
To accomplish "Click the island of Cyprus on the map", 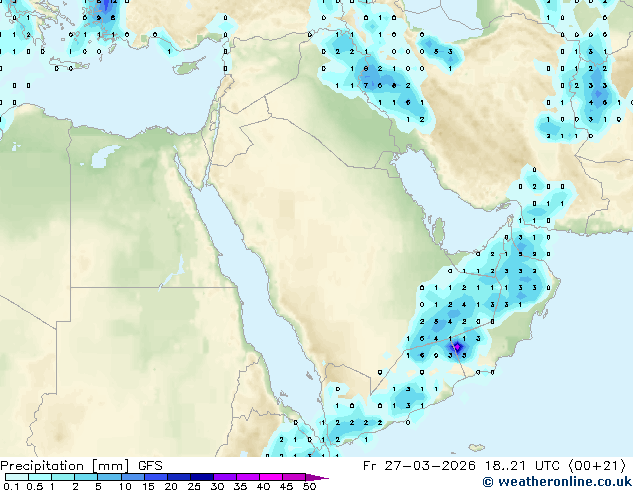I will [188, 68].
